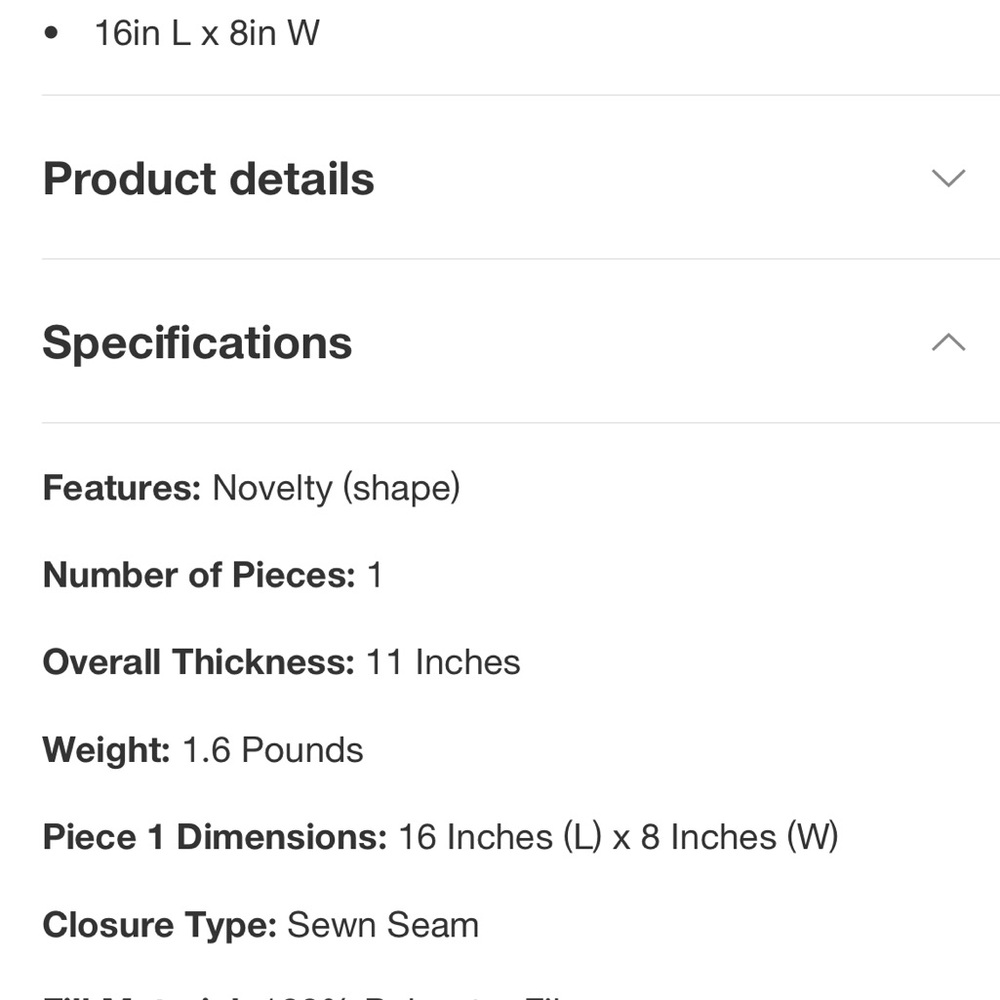Tap the Specifications heading

coord(197,343)
